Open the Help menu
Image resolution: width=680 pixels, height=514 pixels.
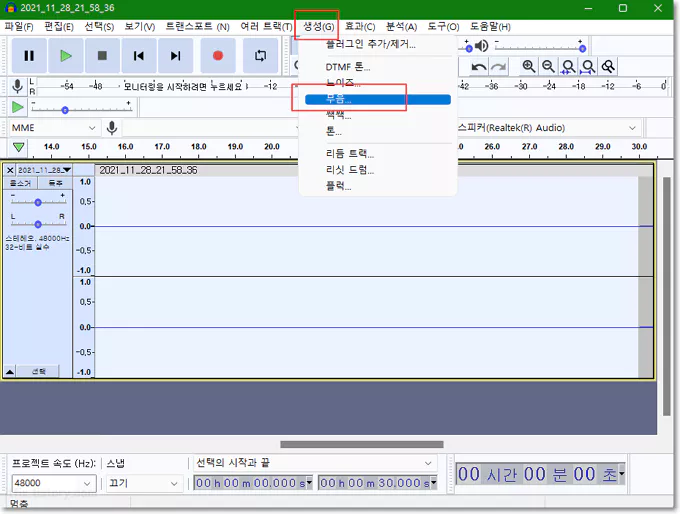490,27
